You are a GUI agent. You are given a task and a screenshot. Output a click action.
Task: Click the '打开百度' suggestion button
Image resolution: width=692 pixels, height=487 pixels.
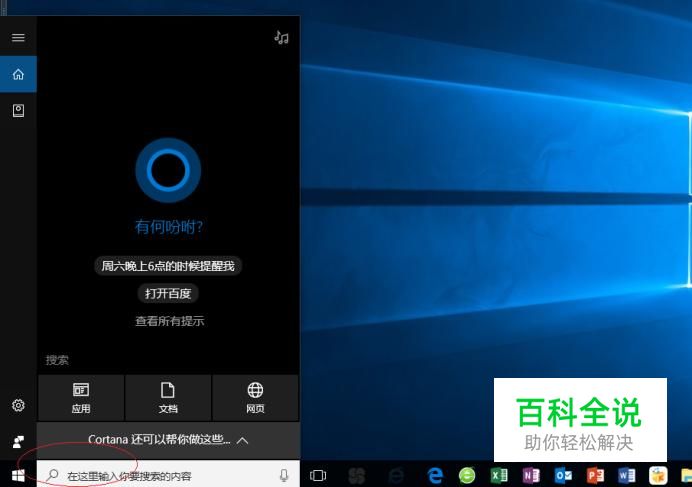tap(168, 293)
